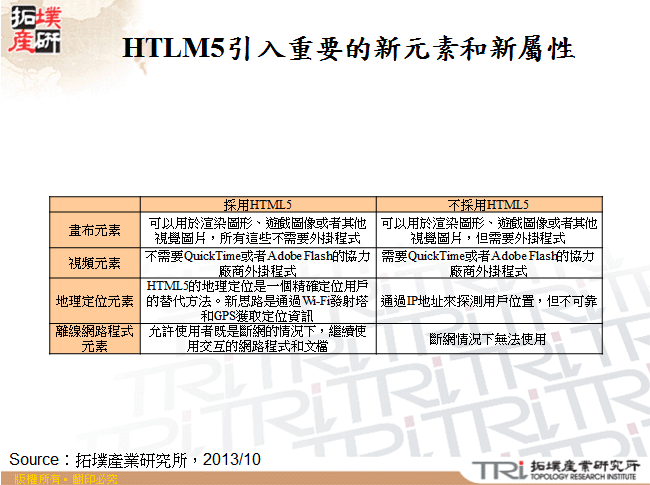
Task: Click cell 斷網情況下無法使用
Action: pyautogui.click(x=489, y=339)
